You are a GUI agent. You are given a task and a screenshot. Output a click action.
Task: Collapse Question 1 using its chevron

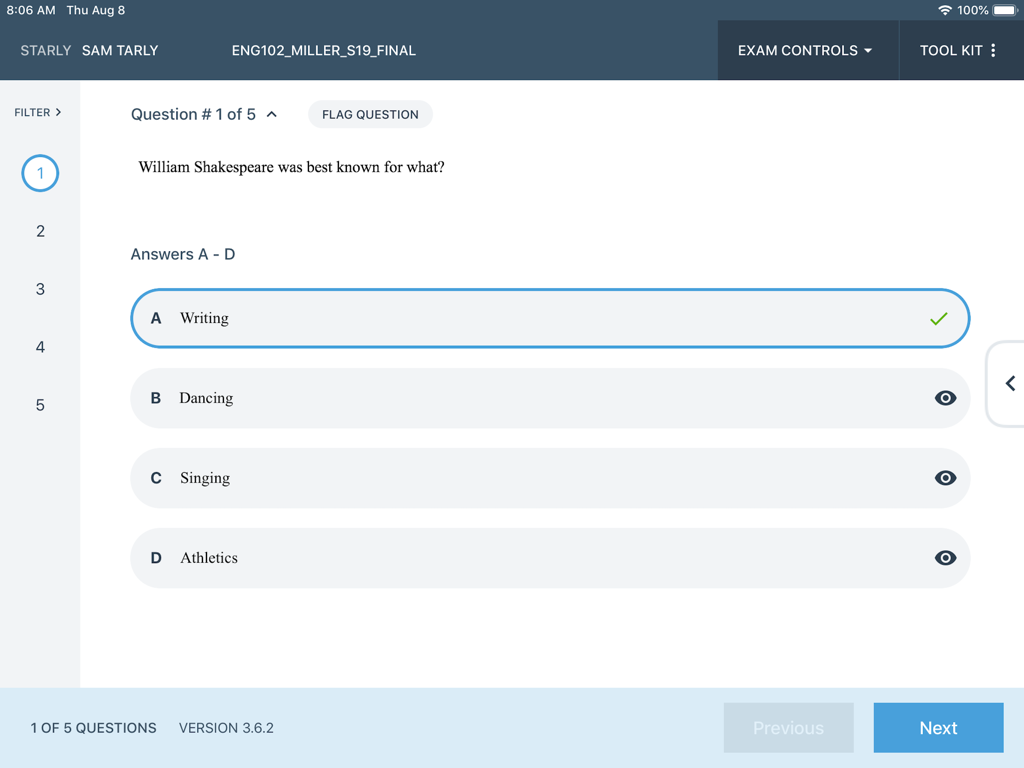click(x=269, y=114)
